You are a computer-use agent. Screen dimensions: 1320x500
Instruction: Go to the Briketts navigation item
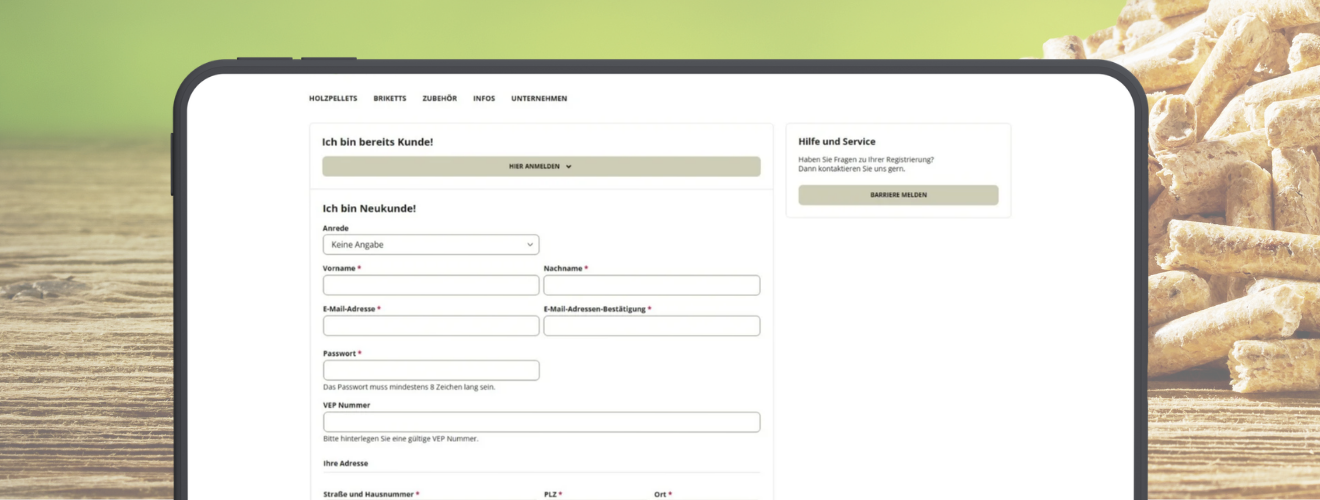[390, 99]
